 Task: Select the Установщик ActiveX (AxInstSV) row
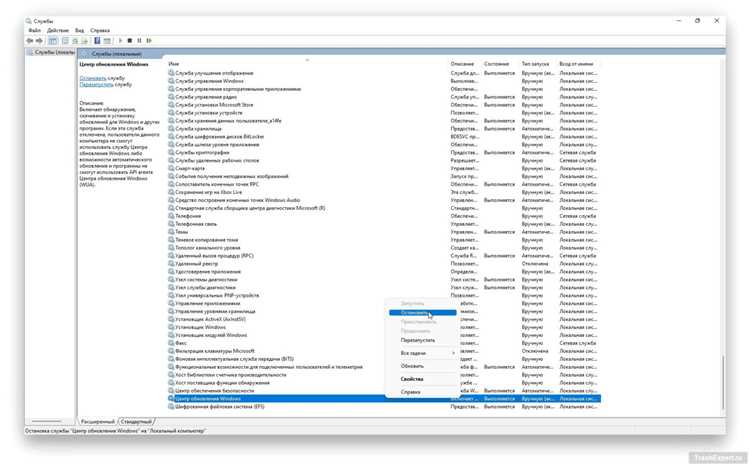coord(383,319)
